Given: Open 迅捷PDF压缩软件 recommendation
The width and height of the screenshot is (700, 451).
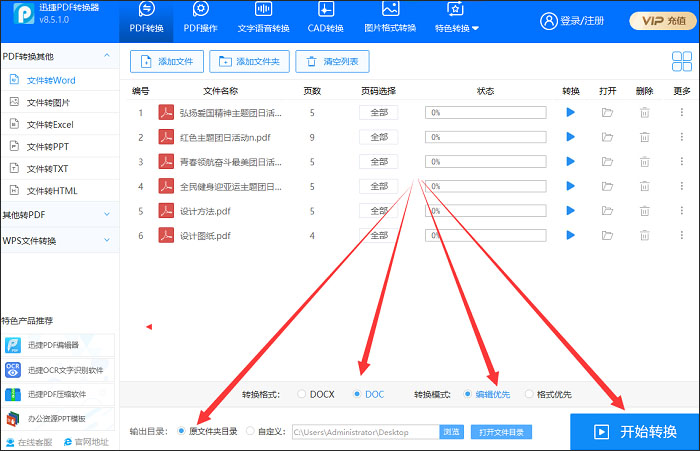Looking at the screenshot, I should 58,394.
